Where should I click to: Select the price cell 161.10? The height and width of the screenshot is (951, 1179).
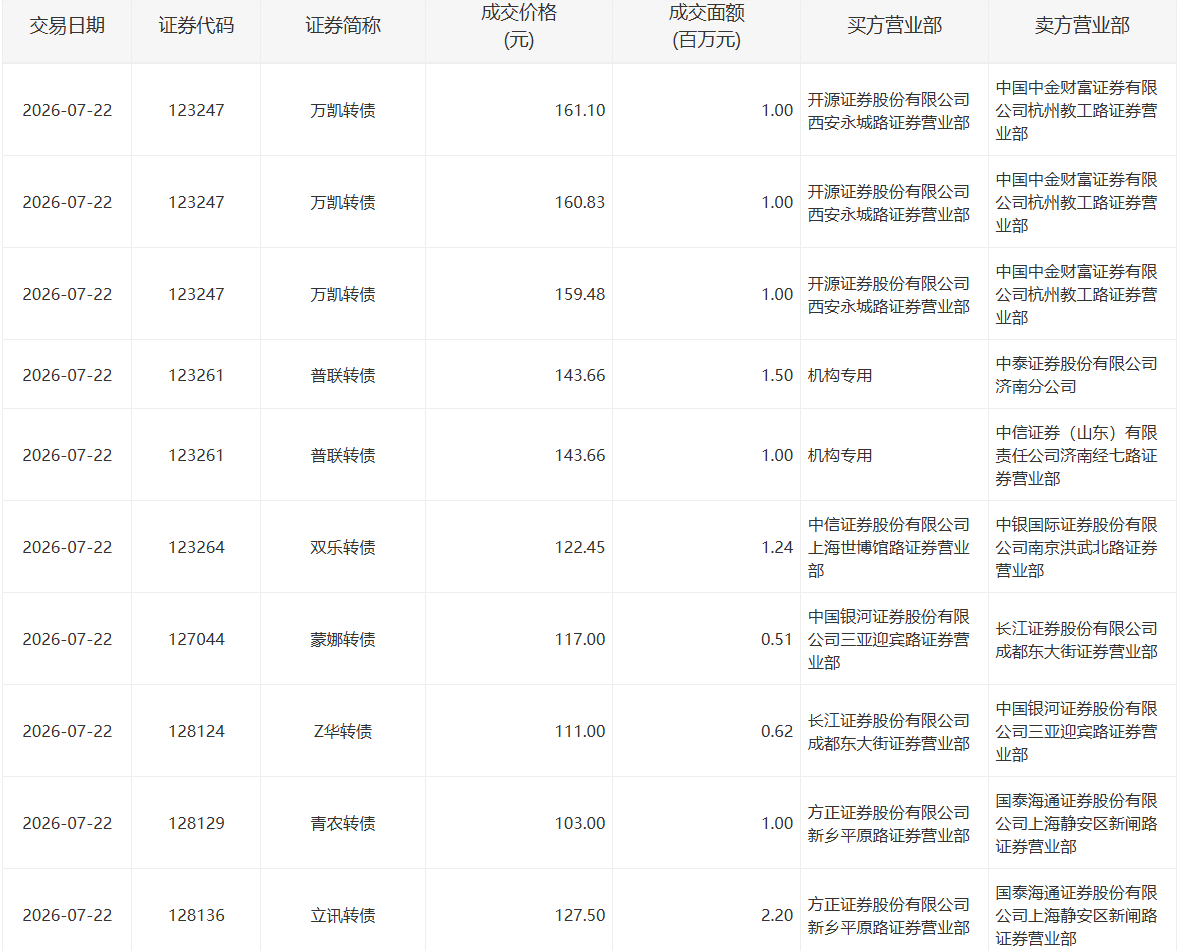580,111
